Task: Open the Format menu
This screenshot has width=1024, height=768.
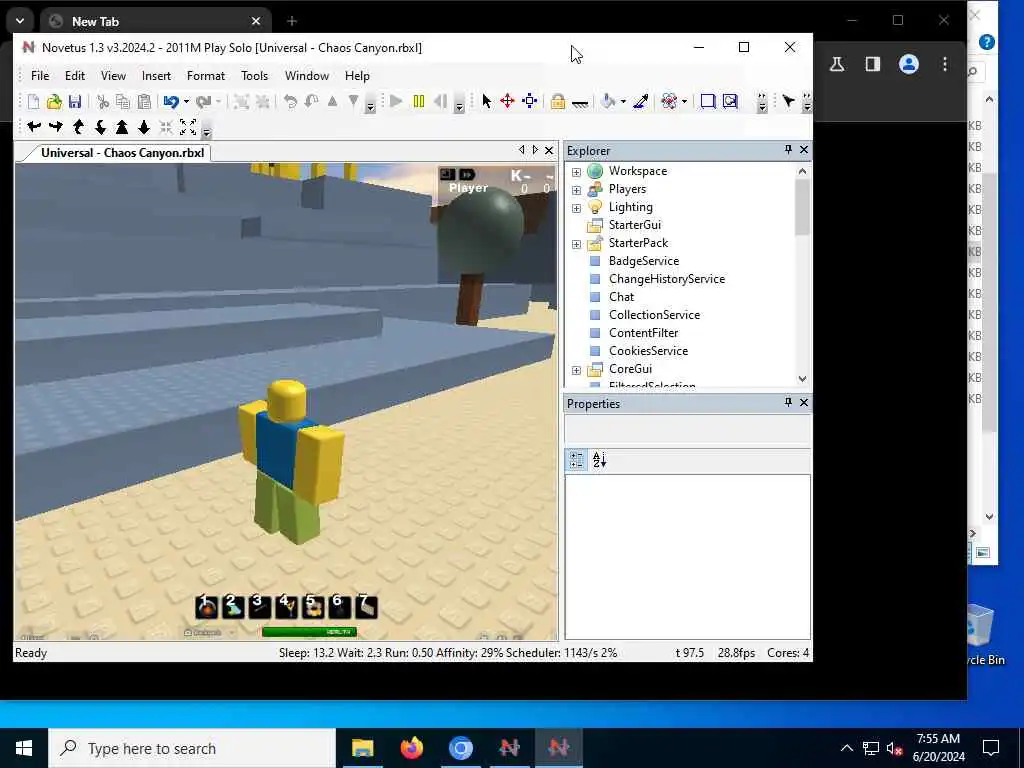Action: [206, 76]
